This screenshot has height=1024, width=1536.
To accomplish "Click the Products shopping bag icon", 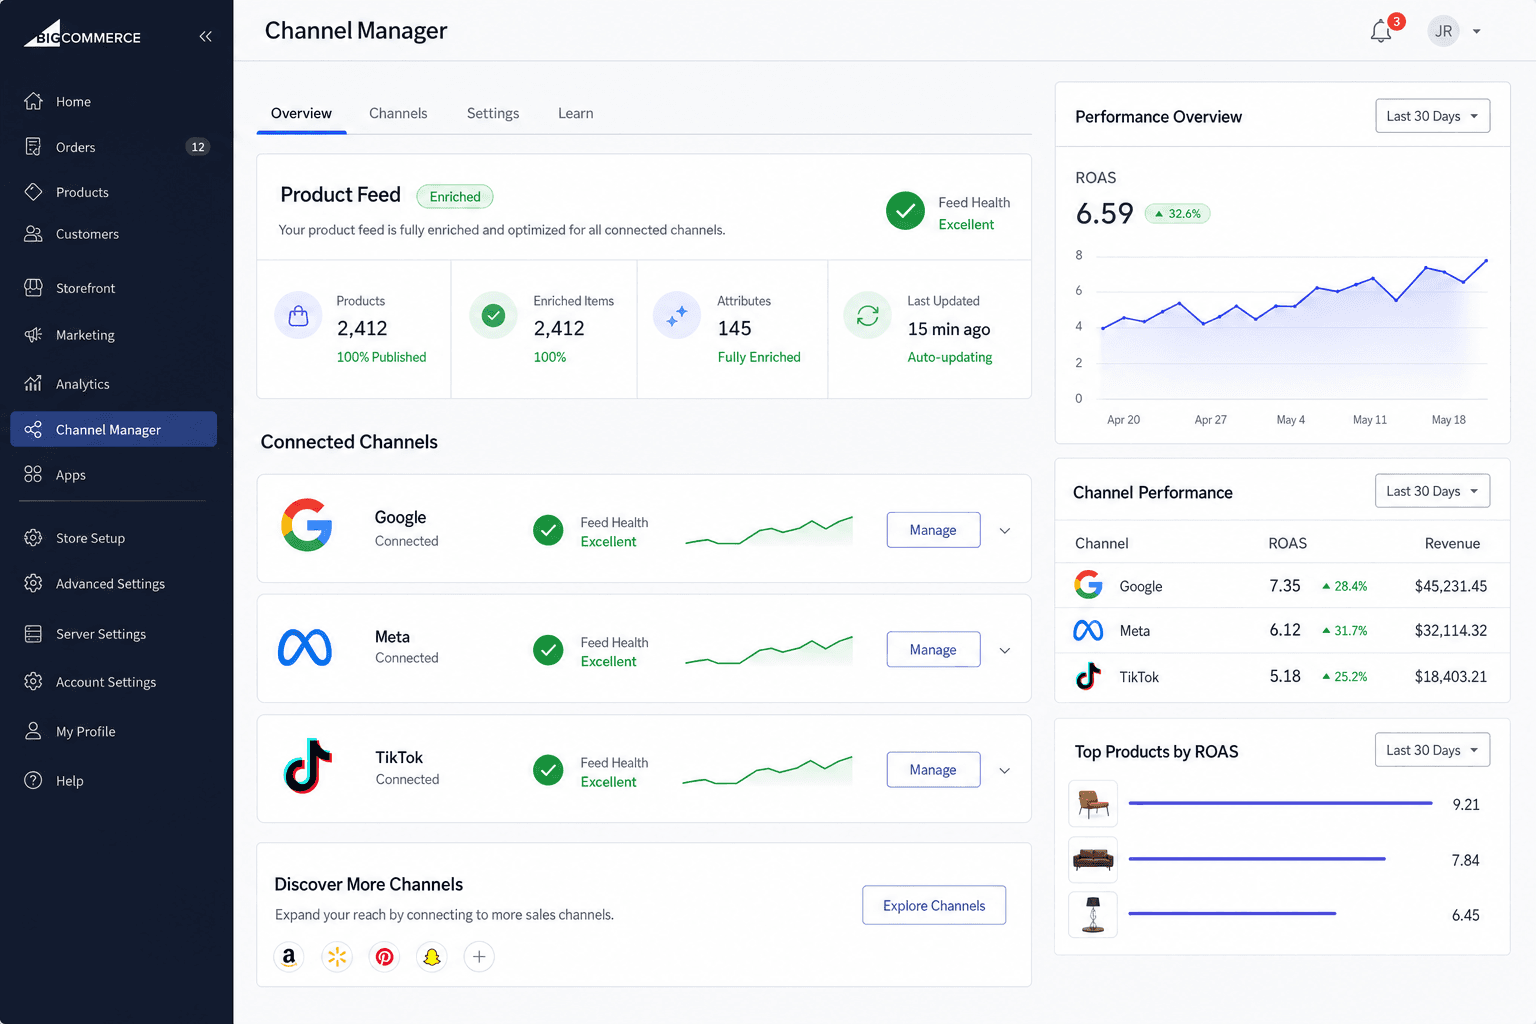I will pyautogui.click(x=298, y=316).
